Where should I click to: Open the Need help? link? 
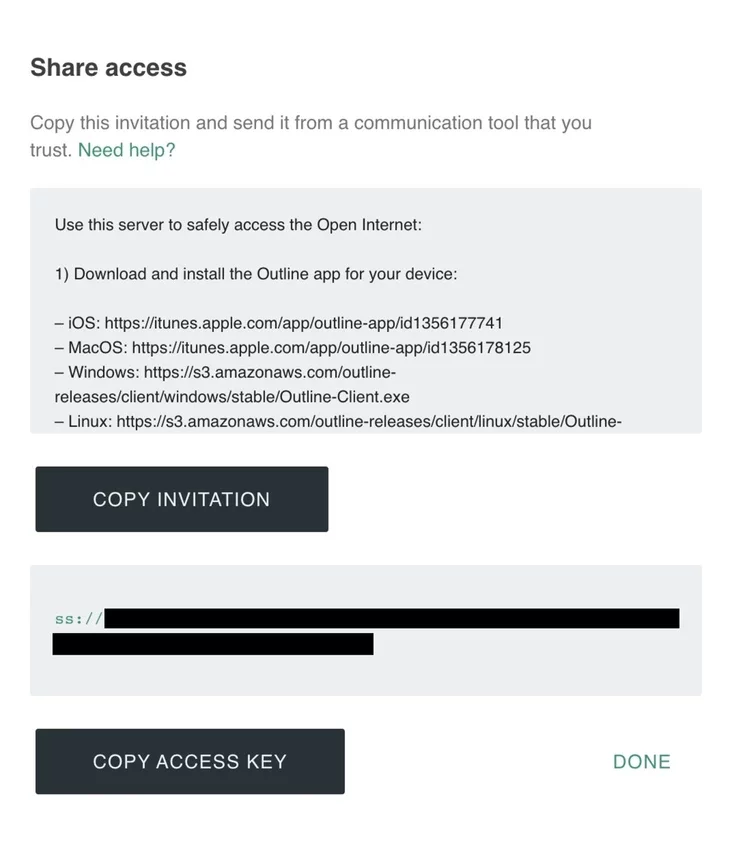(x=126, y=150)
